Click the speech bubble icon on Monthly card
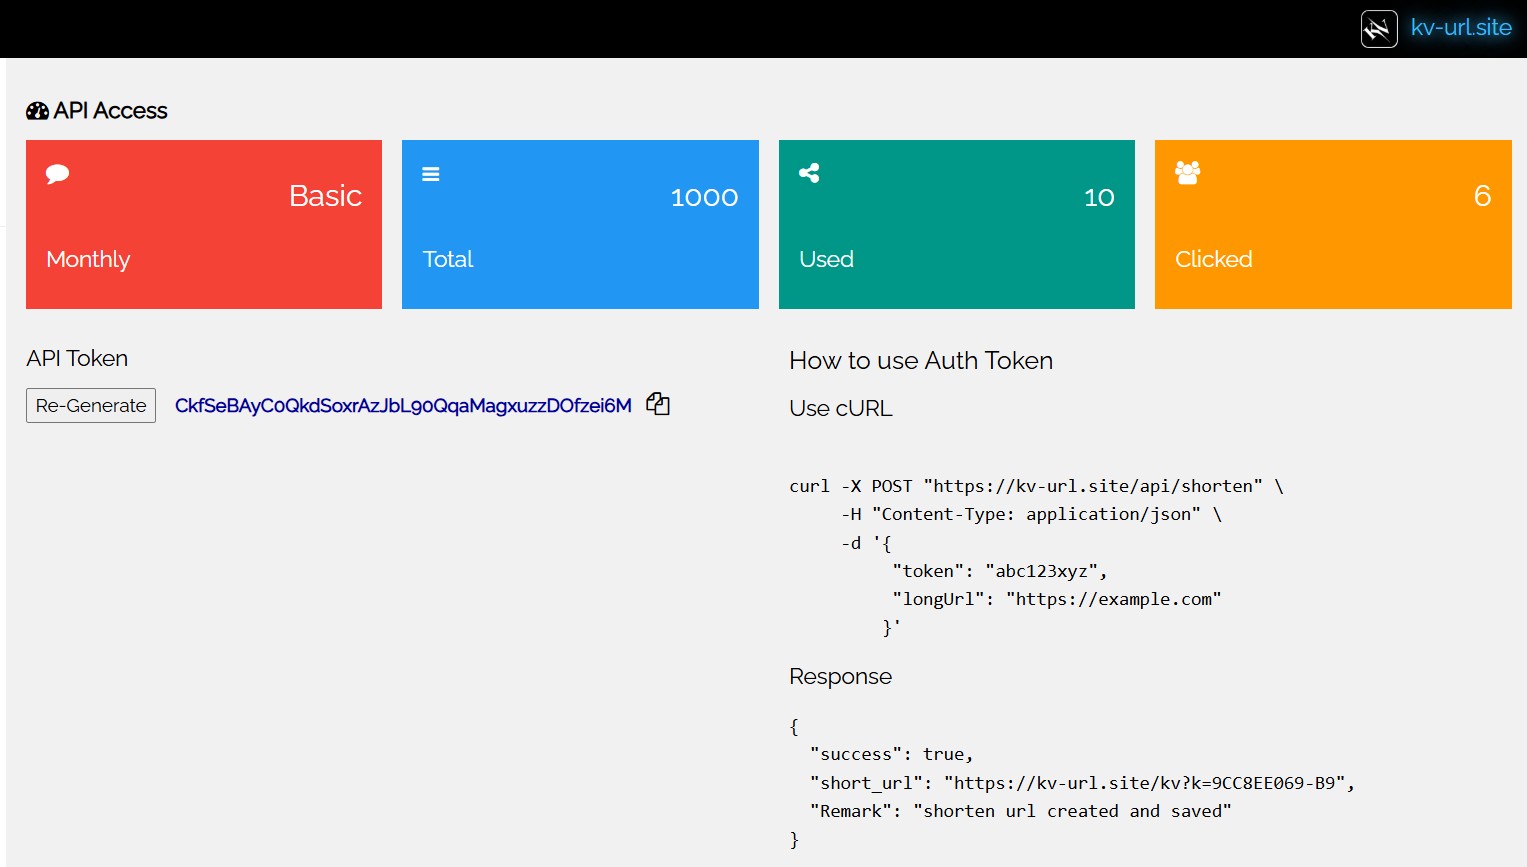Image resolution: width=1527 pixels, height=867 pixels. [x=57, y=173]
